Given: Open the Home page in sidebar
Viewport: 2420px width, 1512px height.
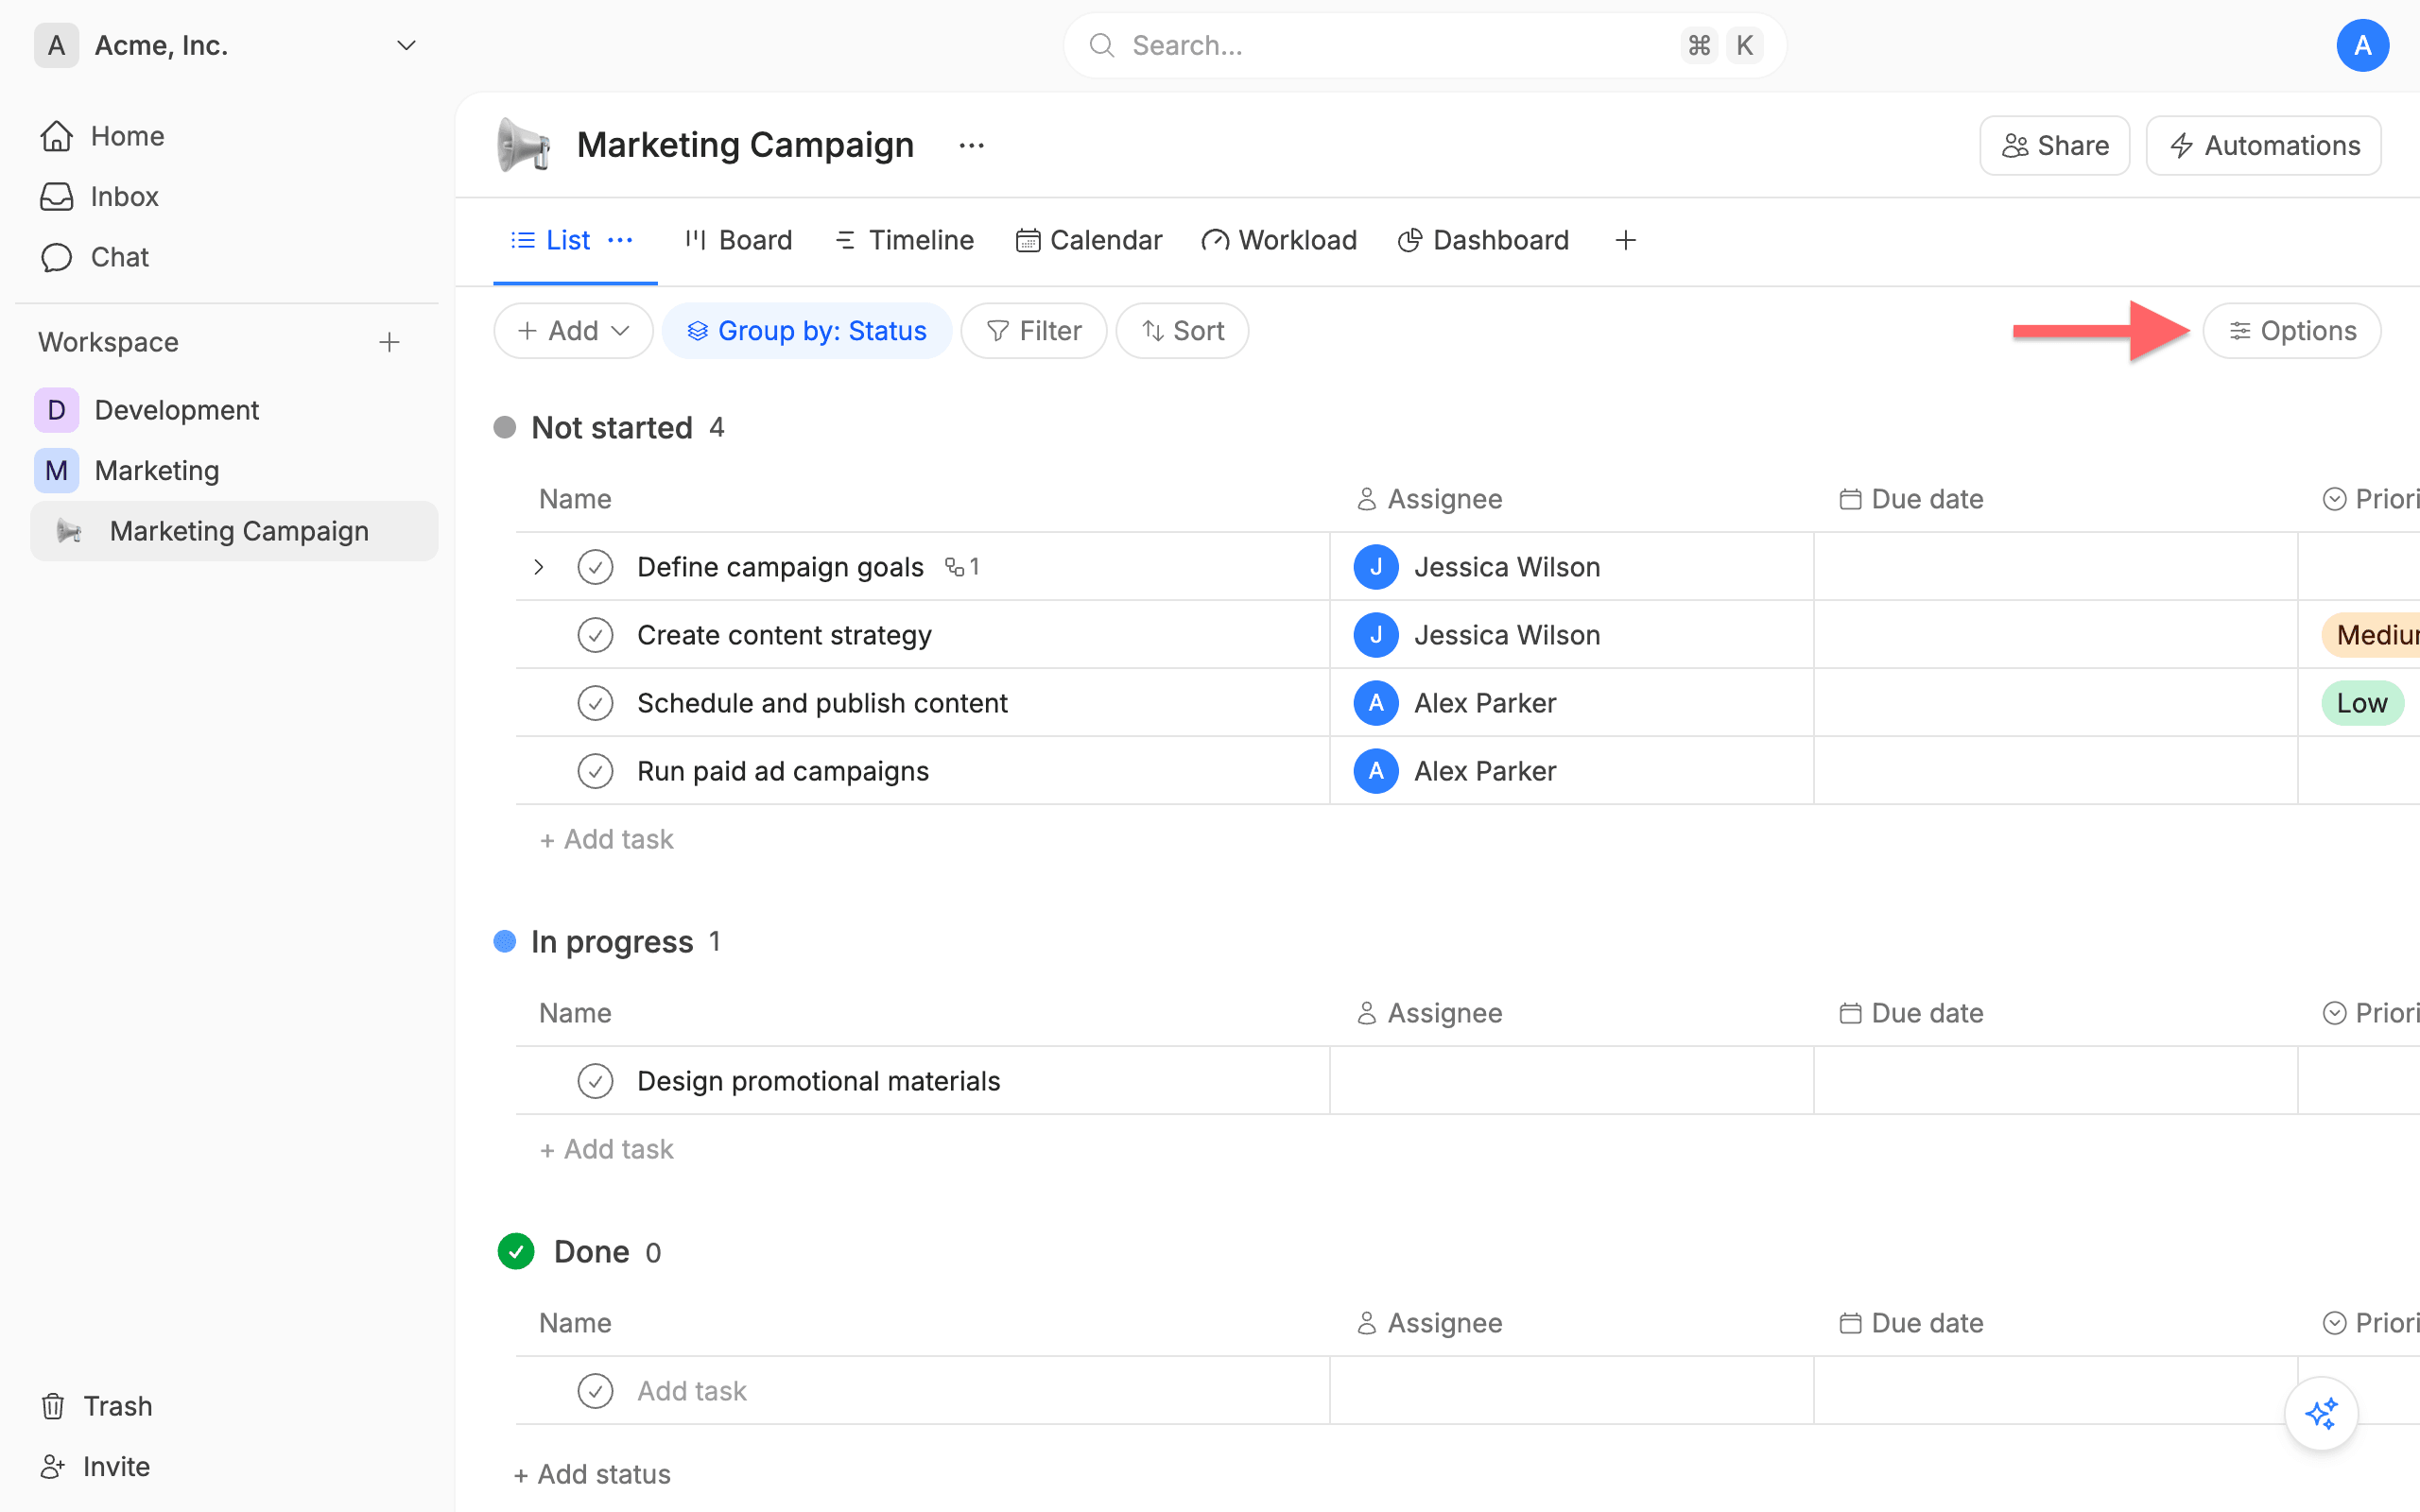Looking at the screenshot, I should [102, 136].
